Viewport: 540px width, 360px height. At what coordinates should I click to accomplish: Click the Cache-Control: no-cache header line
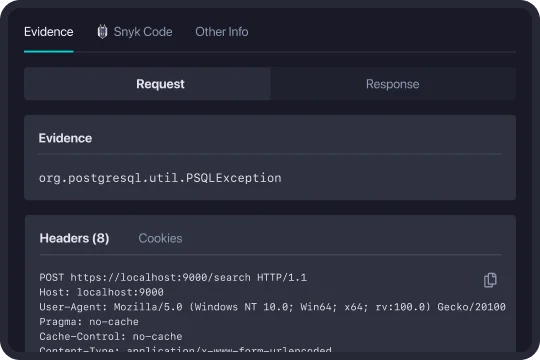click(x=111, y=336)
